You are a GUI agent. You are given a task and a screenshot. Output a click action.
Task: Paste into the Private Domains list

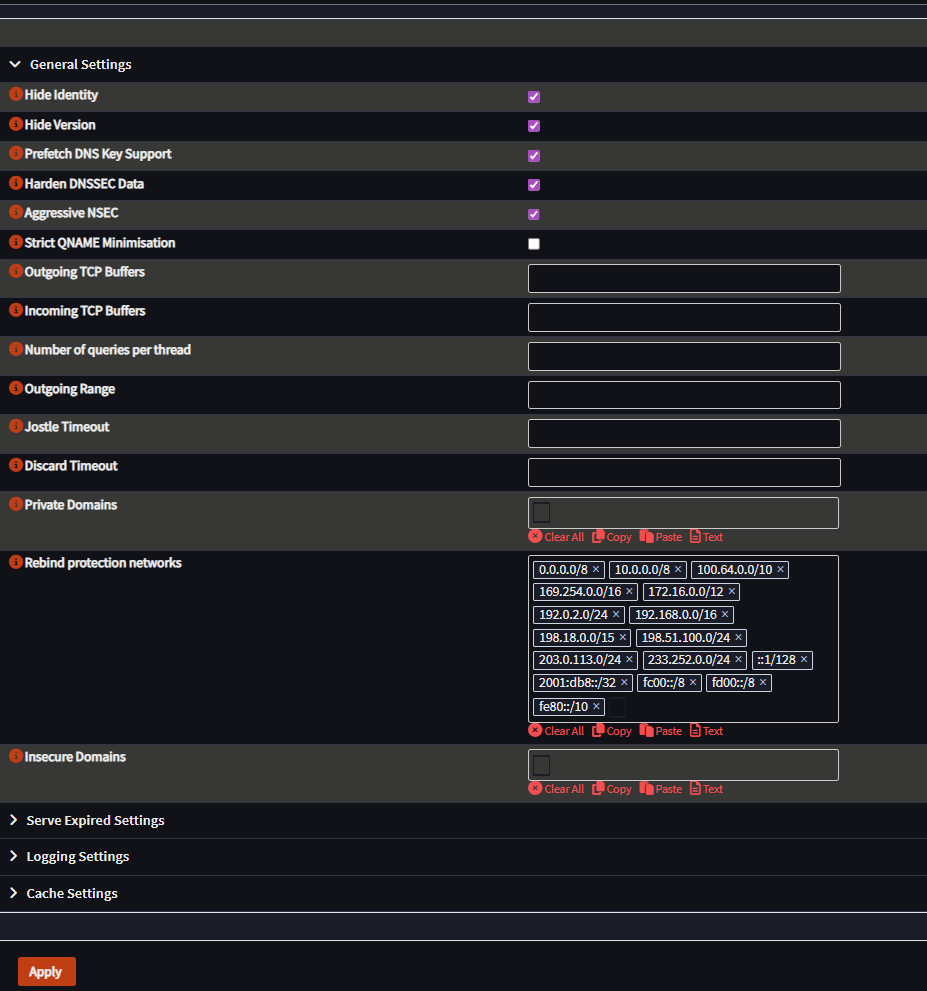pyautogui.click(x=661, y=537)
